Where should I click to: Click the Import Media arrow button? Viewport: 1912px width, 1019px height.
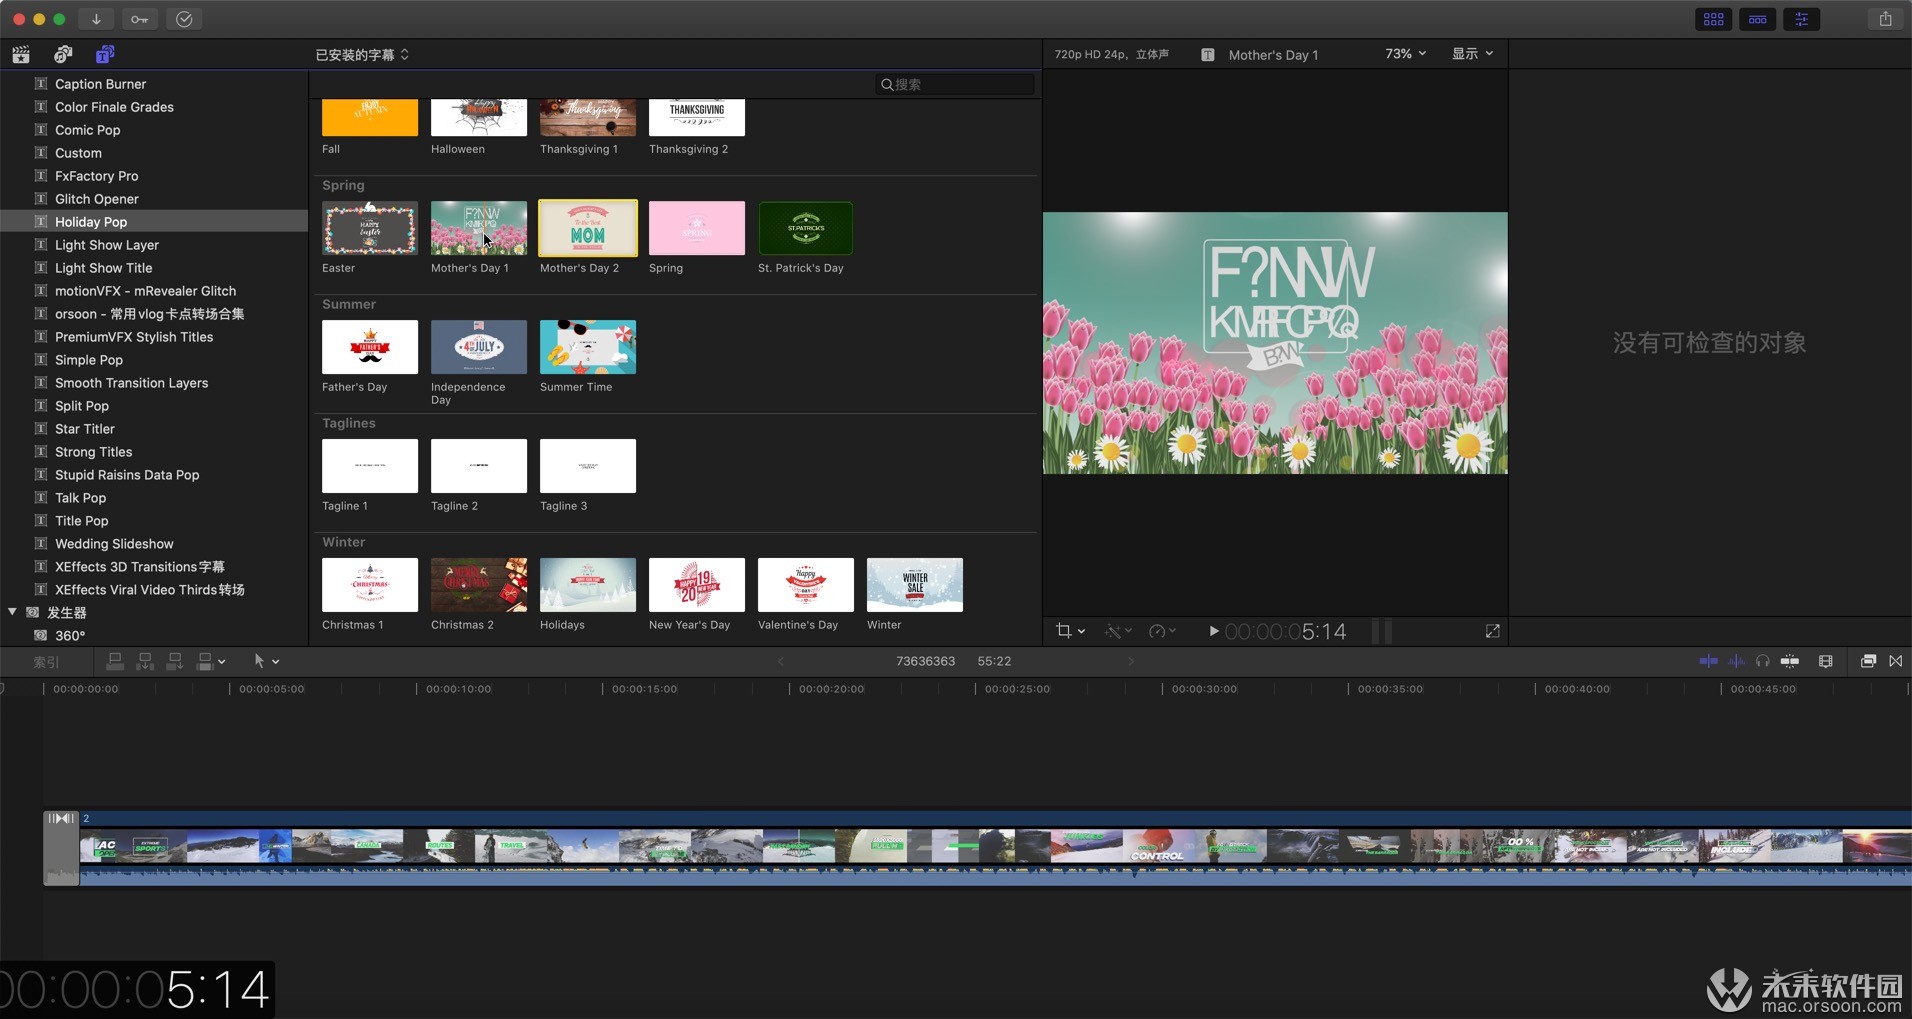tap(96, 19)
